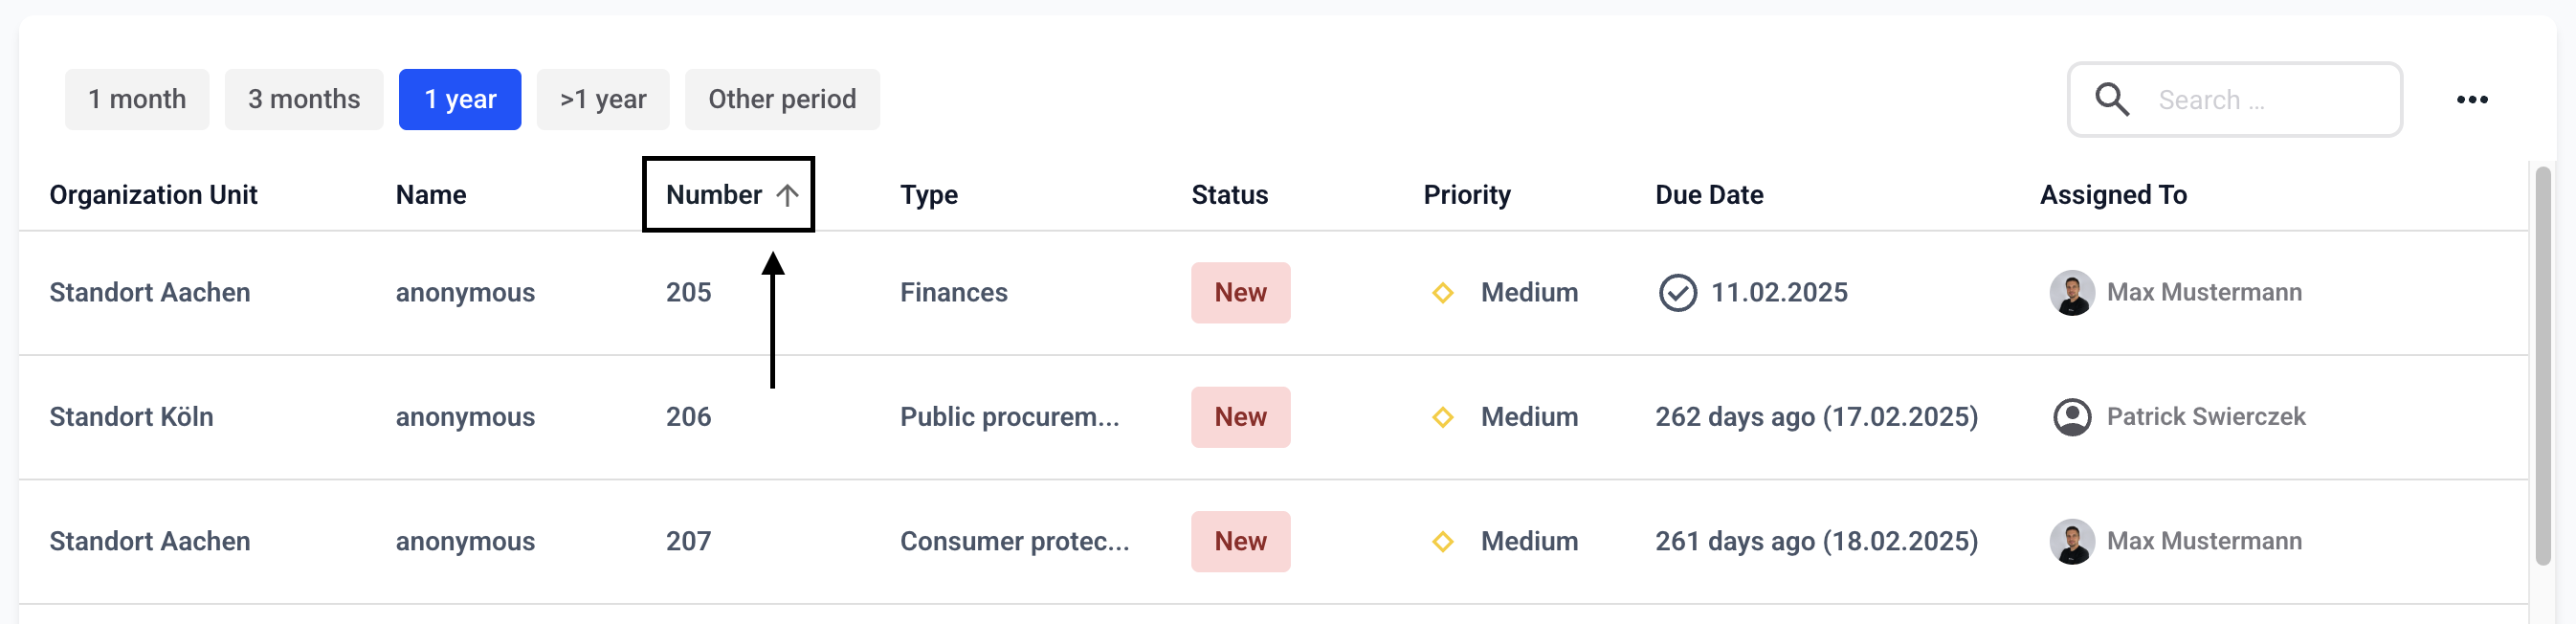The height and width of the screenshot is (624, 2576).
Task: Click the search magnifier icon
Action: point(2111,99)
